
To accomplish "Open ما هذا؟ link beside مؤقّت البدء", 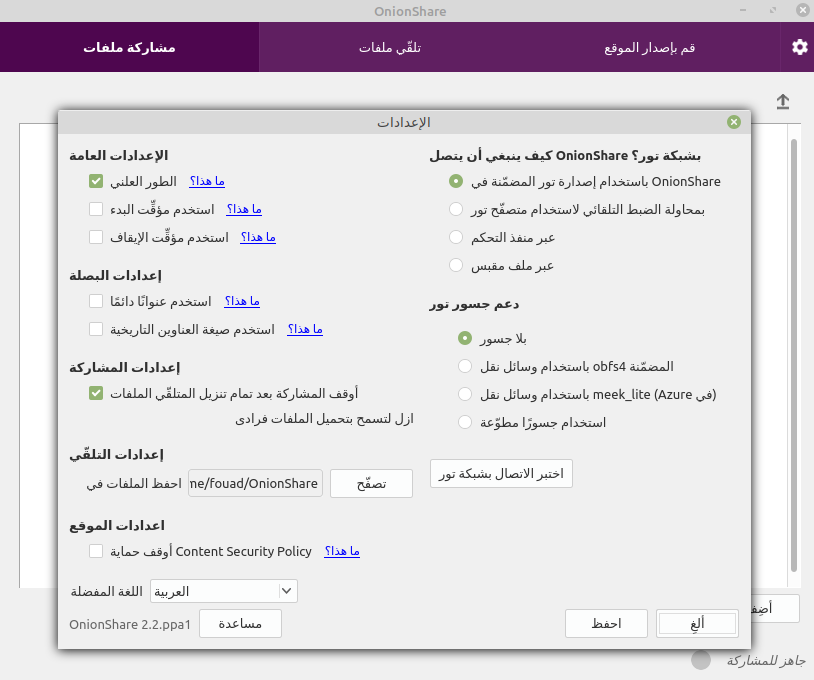I will (x=244, y=209).
